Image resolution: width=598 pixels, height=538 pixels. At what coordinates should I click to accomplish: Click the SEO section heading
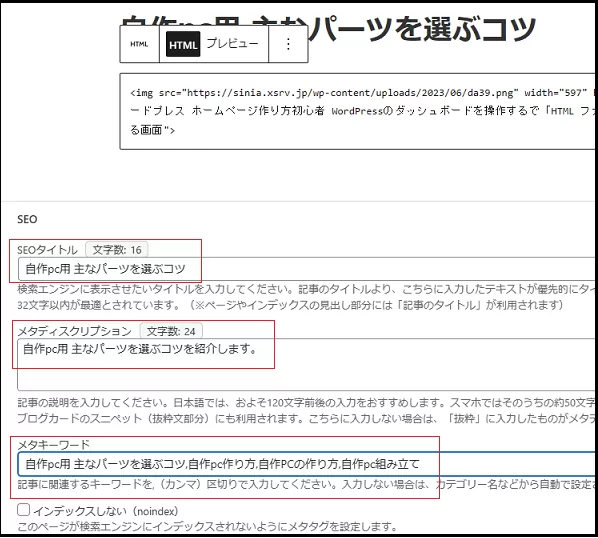(27, 219)
